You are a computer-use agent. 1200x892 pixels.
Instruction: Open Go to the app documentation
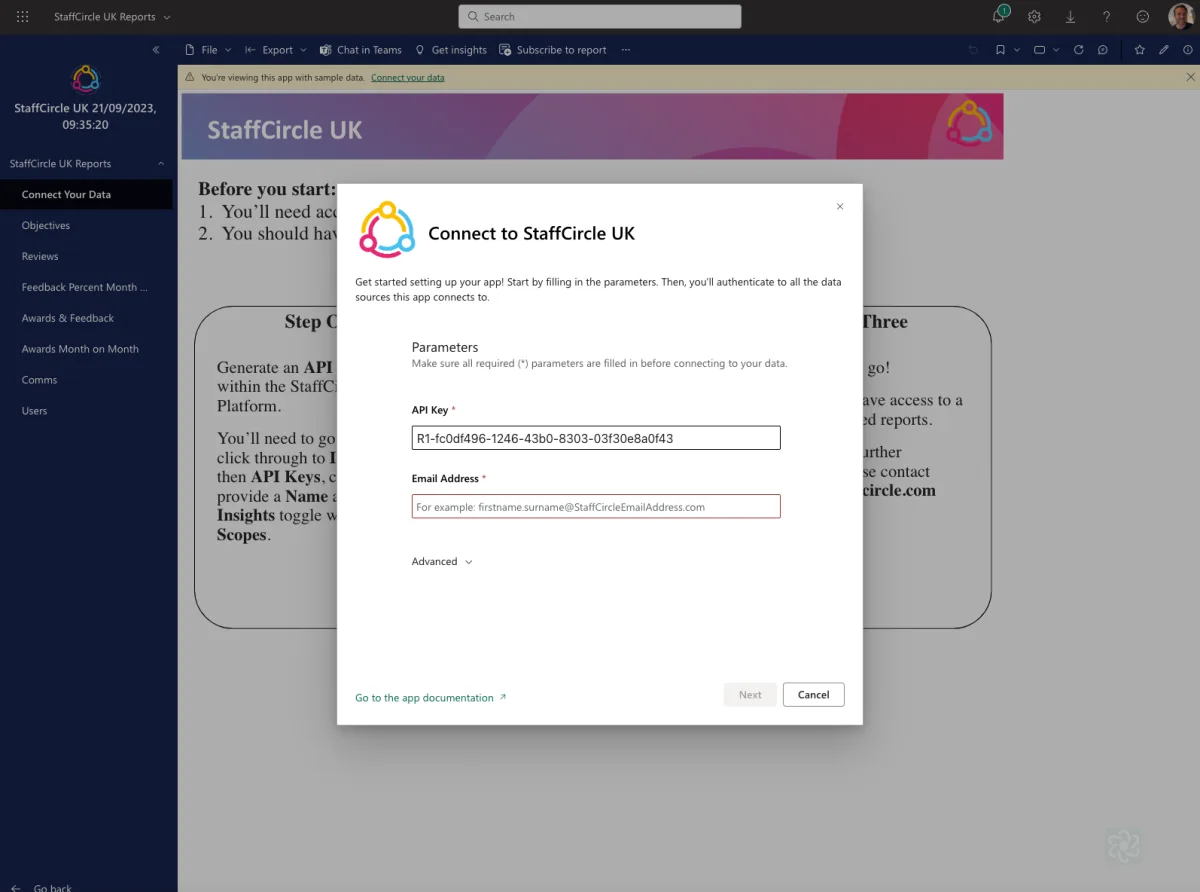point(431,698)
